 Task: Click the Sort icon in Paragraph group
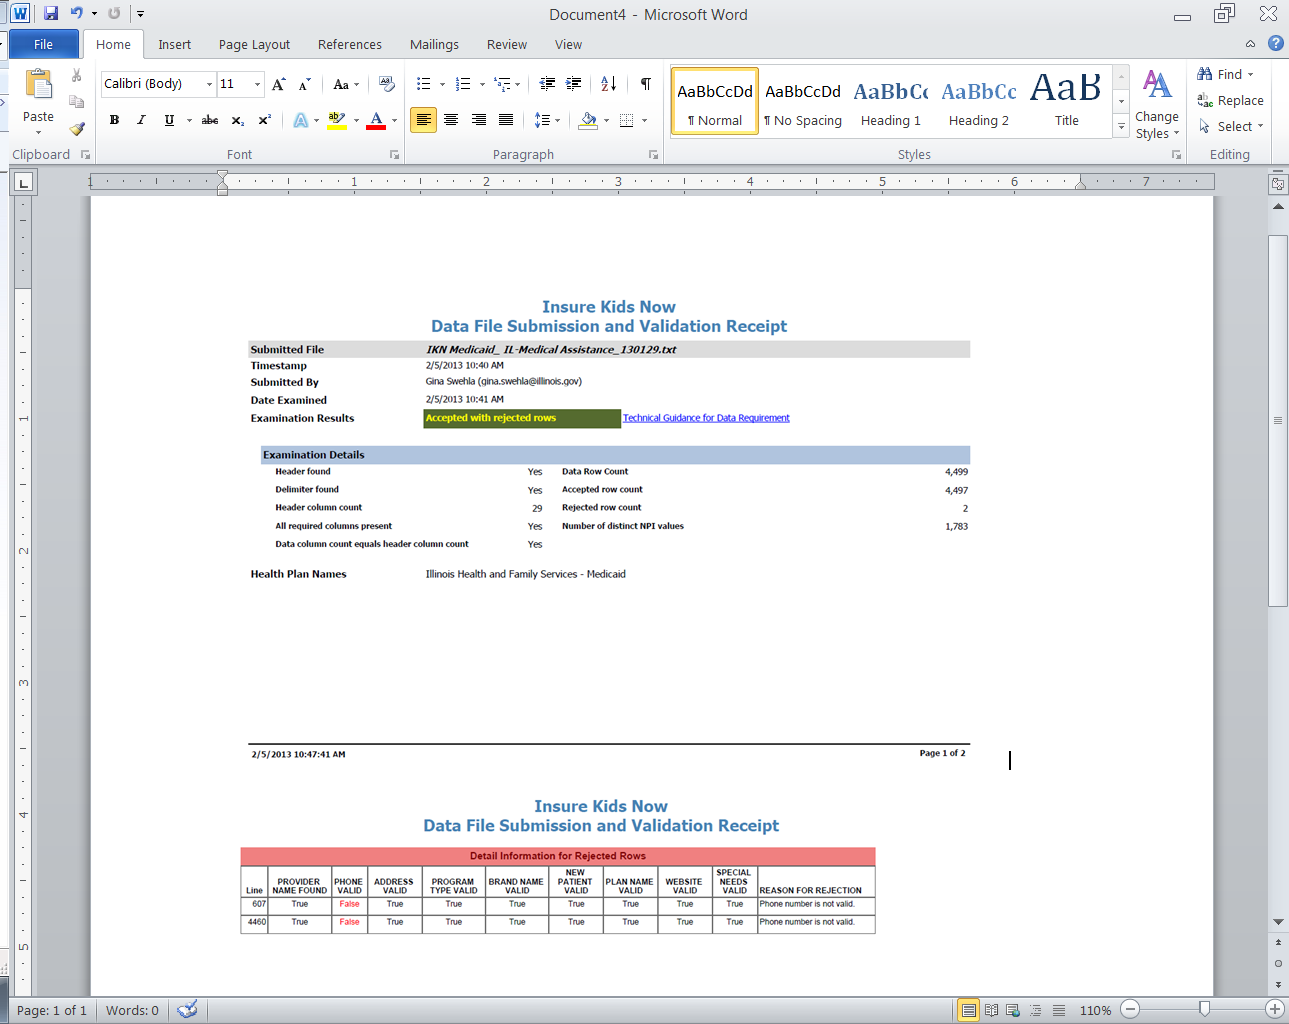[x=608, y=84]
